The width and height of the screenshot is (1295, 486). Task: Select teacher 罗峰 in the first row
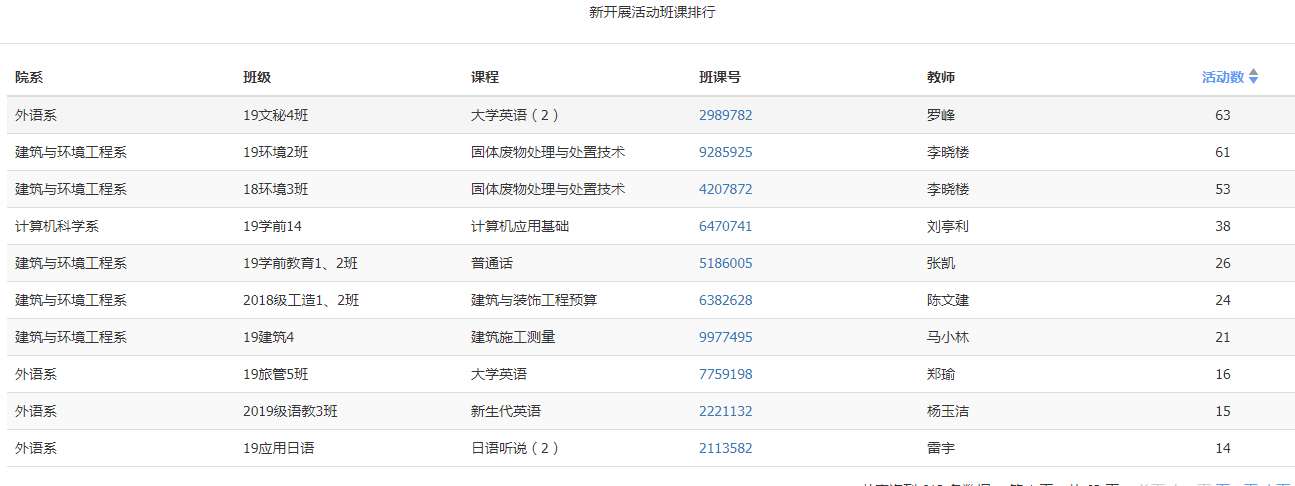pyautogui.click(x=941, y=115)
